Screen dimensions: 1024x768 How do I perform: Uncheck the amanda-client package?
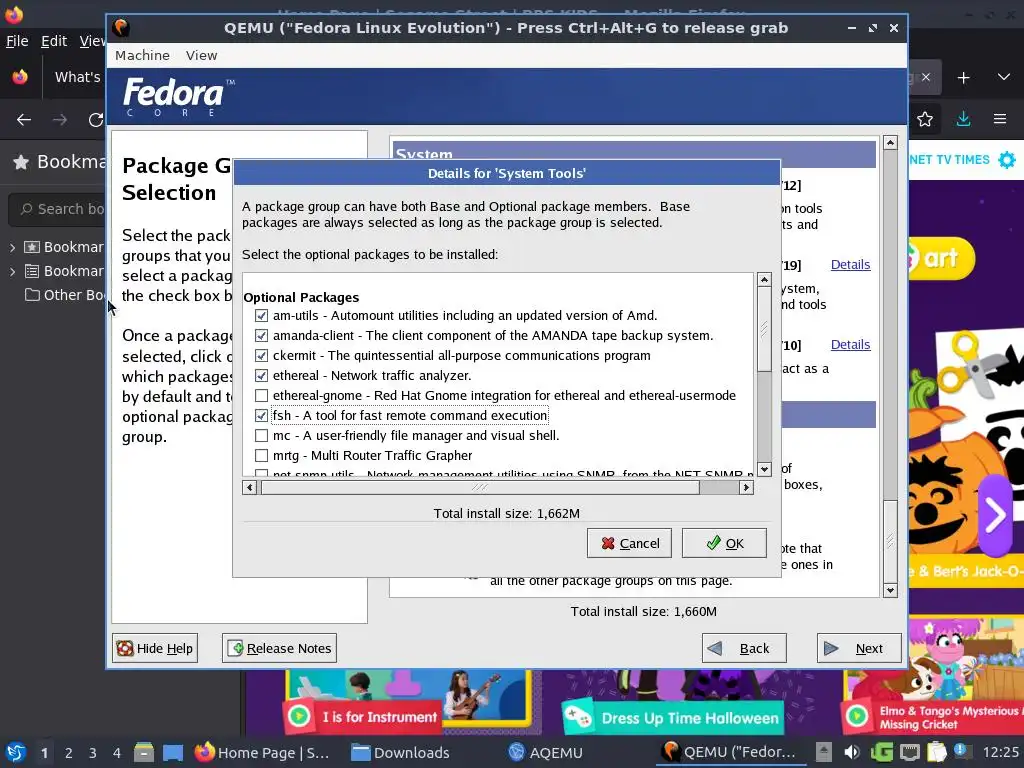click(261, 336)
